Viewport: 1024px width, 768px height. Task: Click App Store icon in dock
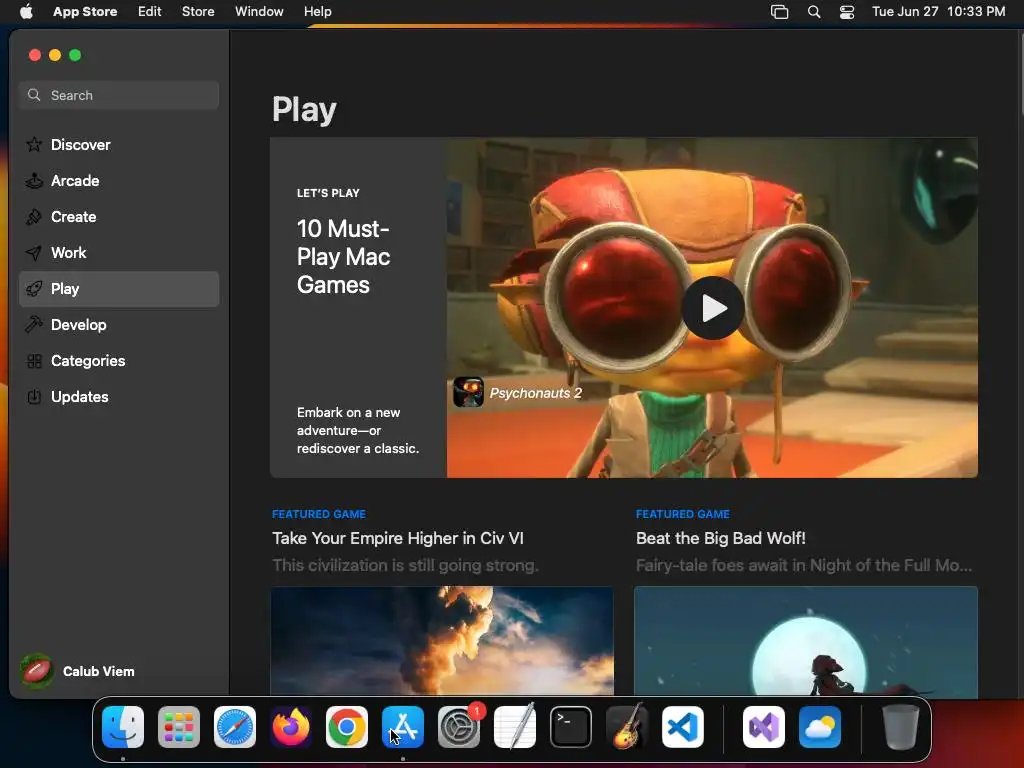pyautogui.click(x=403, y=727)
